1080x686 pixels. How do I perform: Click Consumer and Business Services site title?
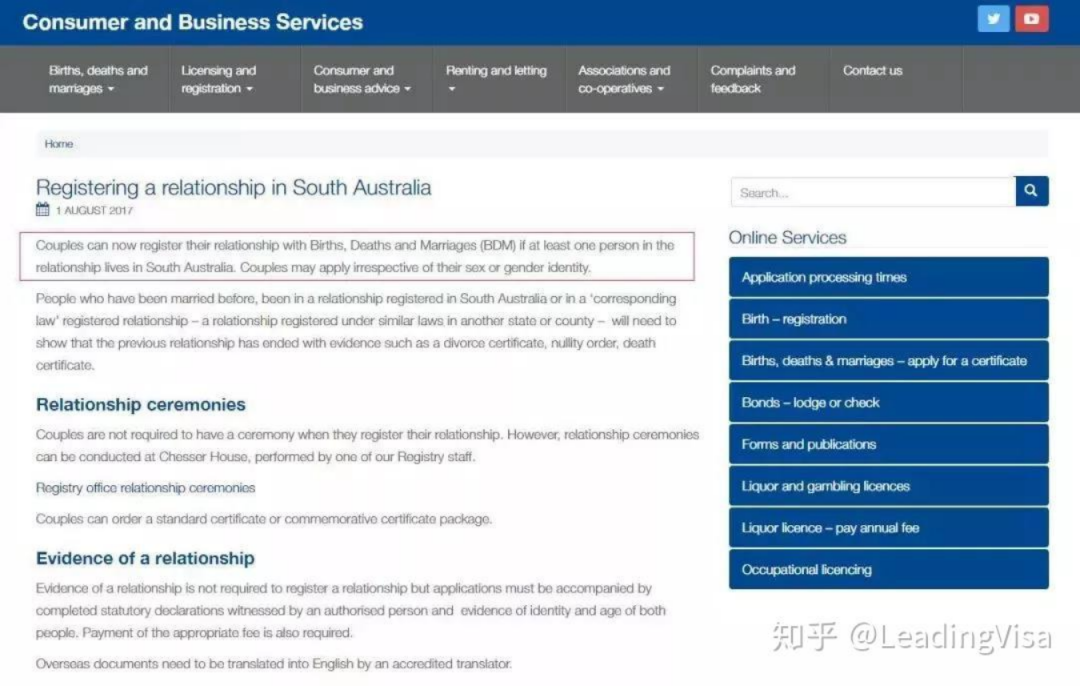[192, 22]
